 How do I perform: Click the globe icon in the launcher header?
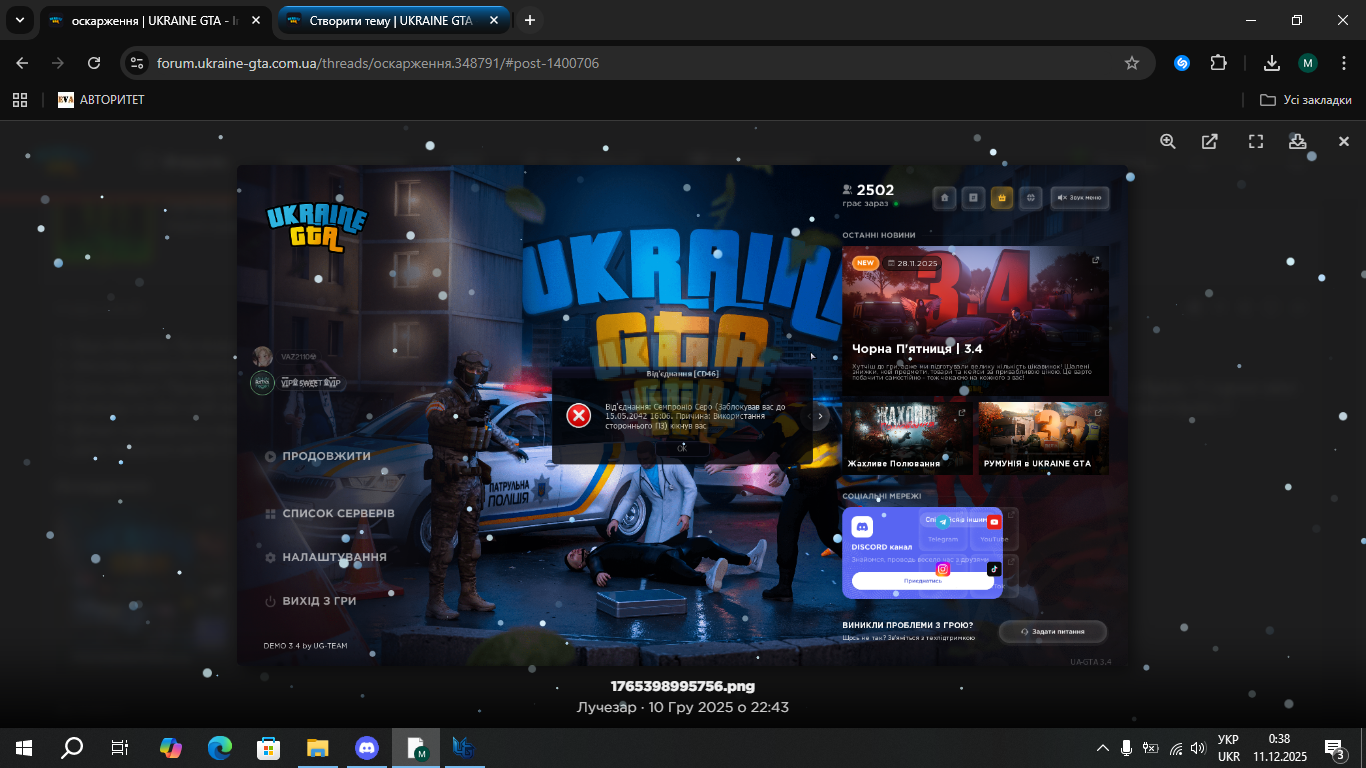(x=1030, y=198)
